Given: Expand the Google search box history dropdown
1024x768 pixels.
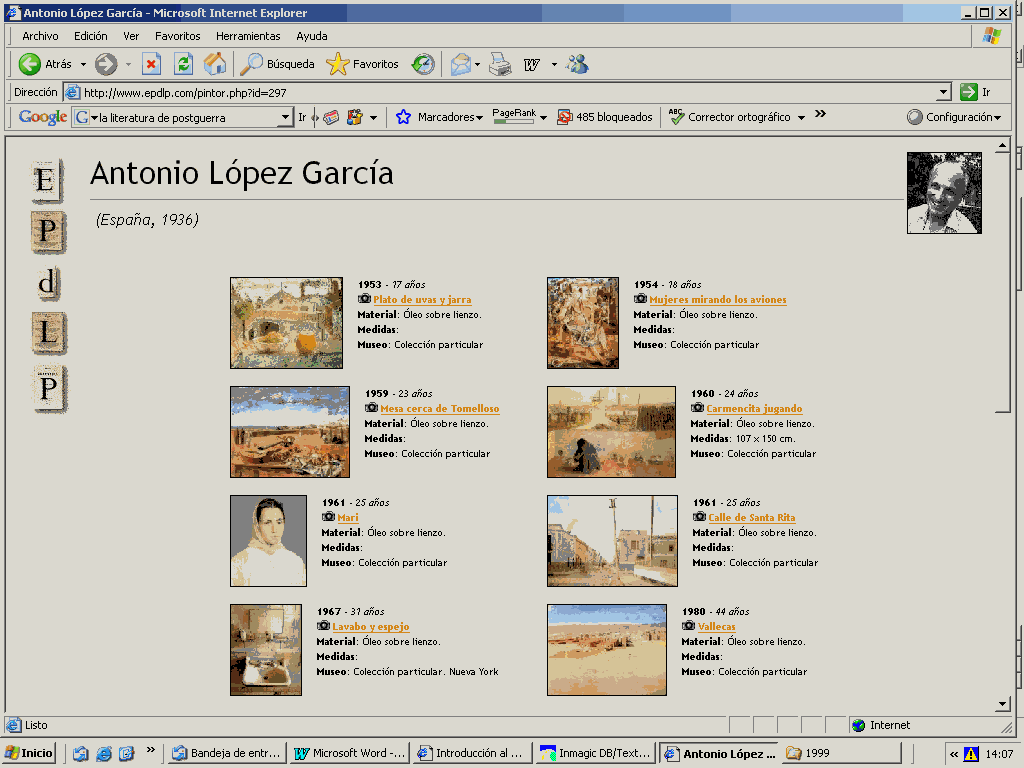Looking at the screenshot, I should tap(285, 118).
